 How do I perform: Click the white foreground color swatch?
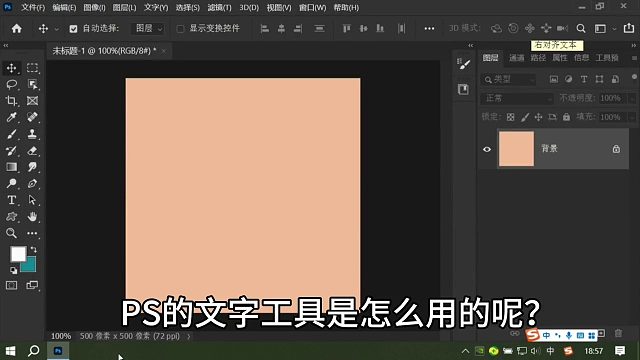(x=18, y=254)
